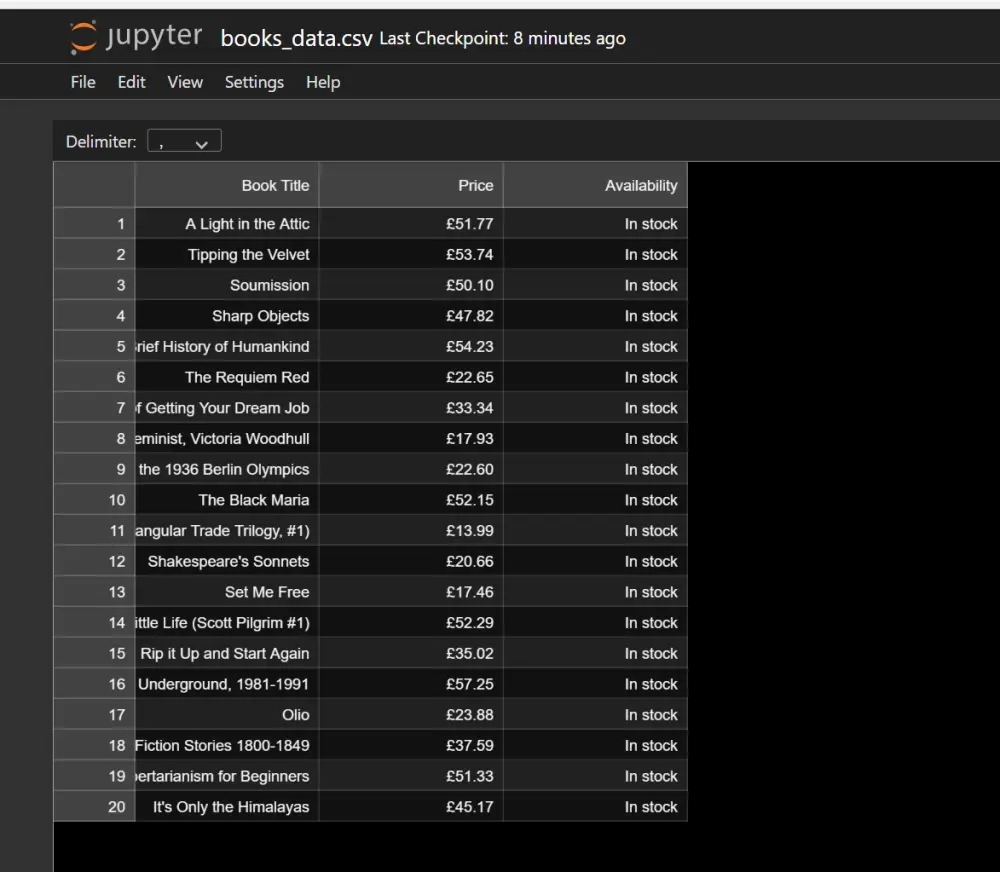The width and height of the screenshot is (1000, 872).
Task: Select the Book Title column header
Action: [x=227, y=185]
